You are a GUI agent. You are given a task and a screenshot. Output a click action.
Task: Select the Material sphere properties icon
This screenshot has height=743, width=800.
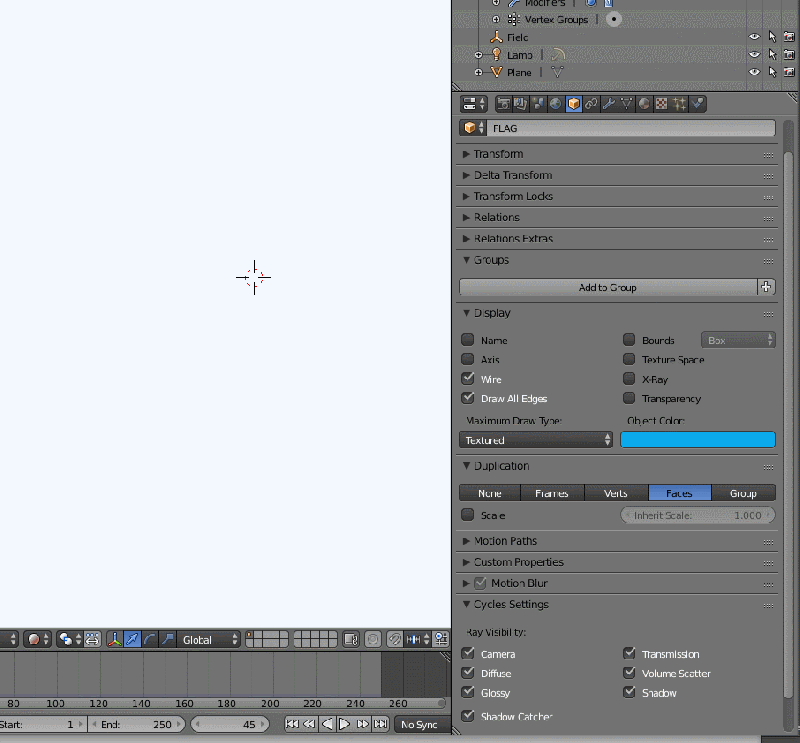click(642, 103)
